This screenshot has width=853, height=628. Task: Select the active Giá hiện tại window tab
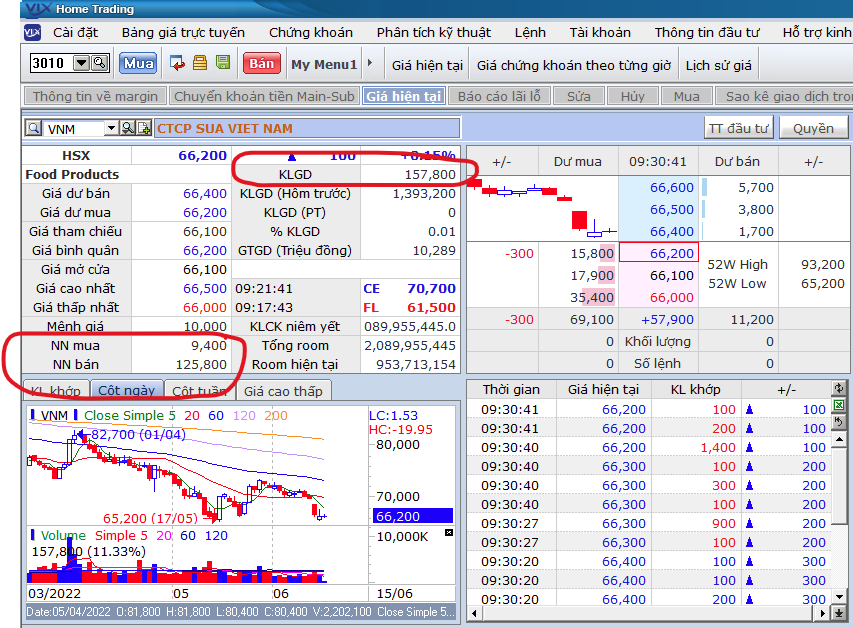(404, 96)
